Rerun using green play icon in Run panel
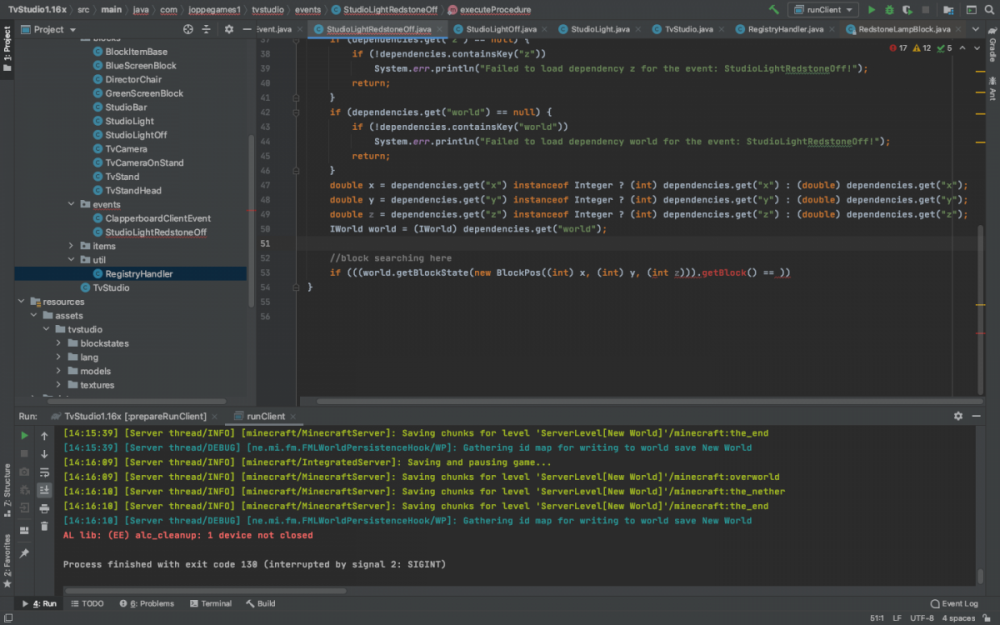Screen dimensions: 1000x625 (x=25, y=436)
